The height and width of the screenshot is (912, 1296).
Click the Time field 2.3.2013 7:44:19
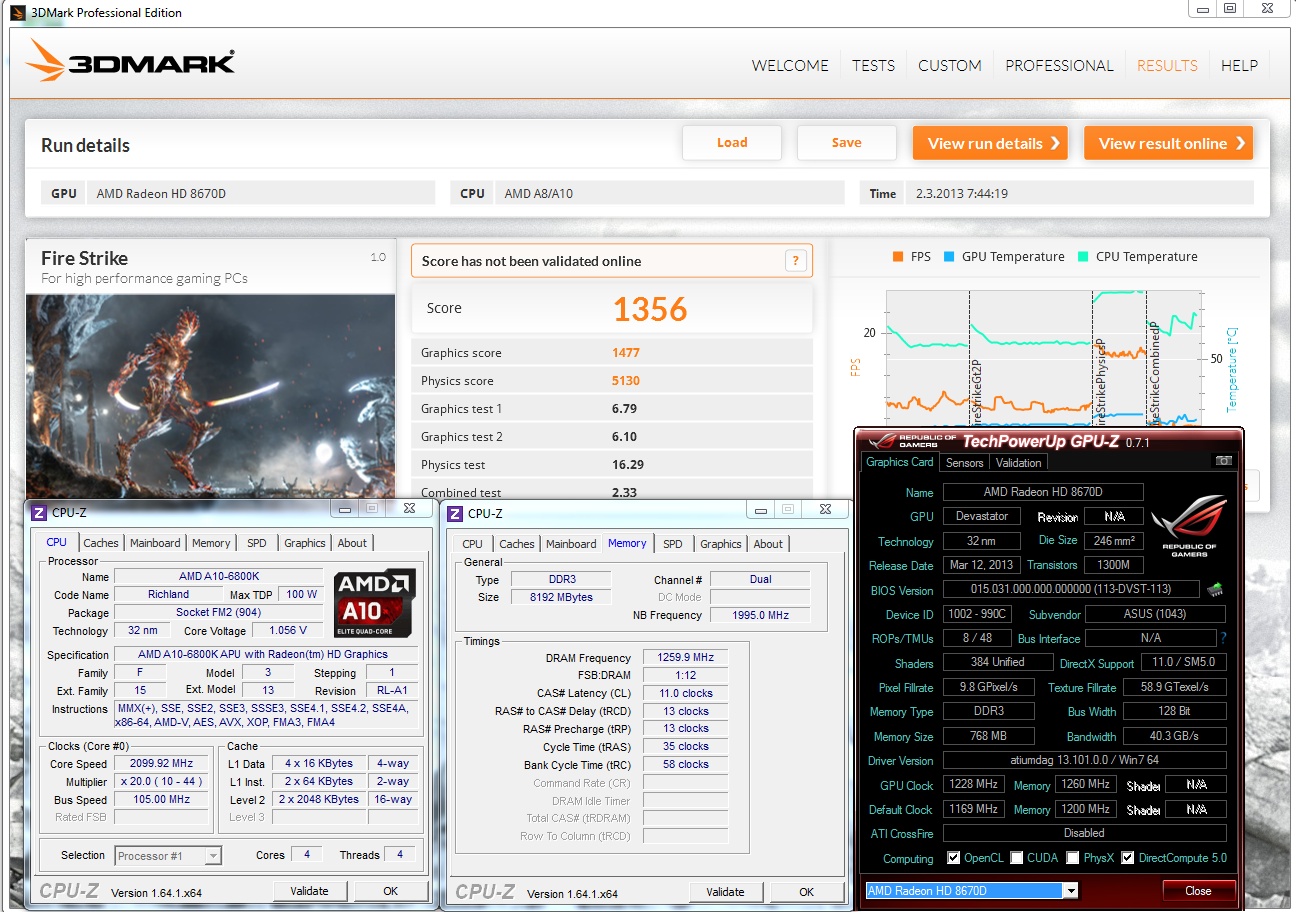click(1079, 194)
